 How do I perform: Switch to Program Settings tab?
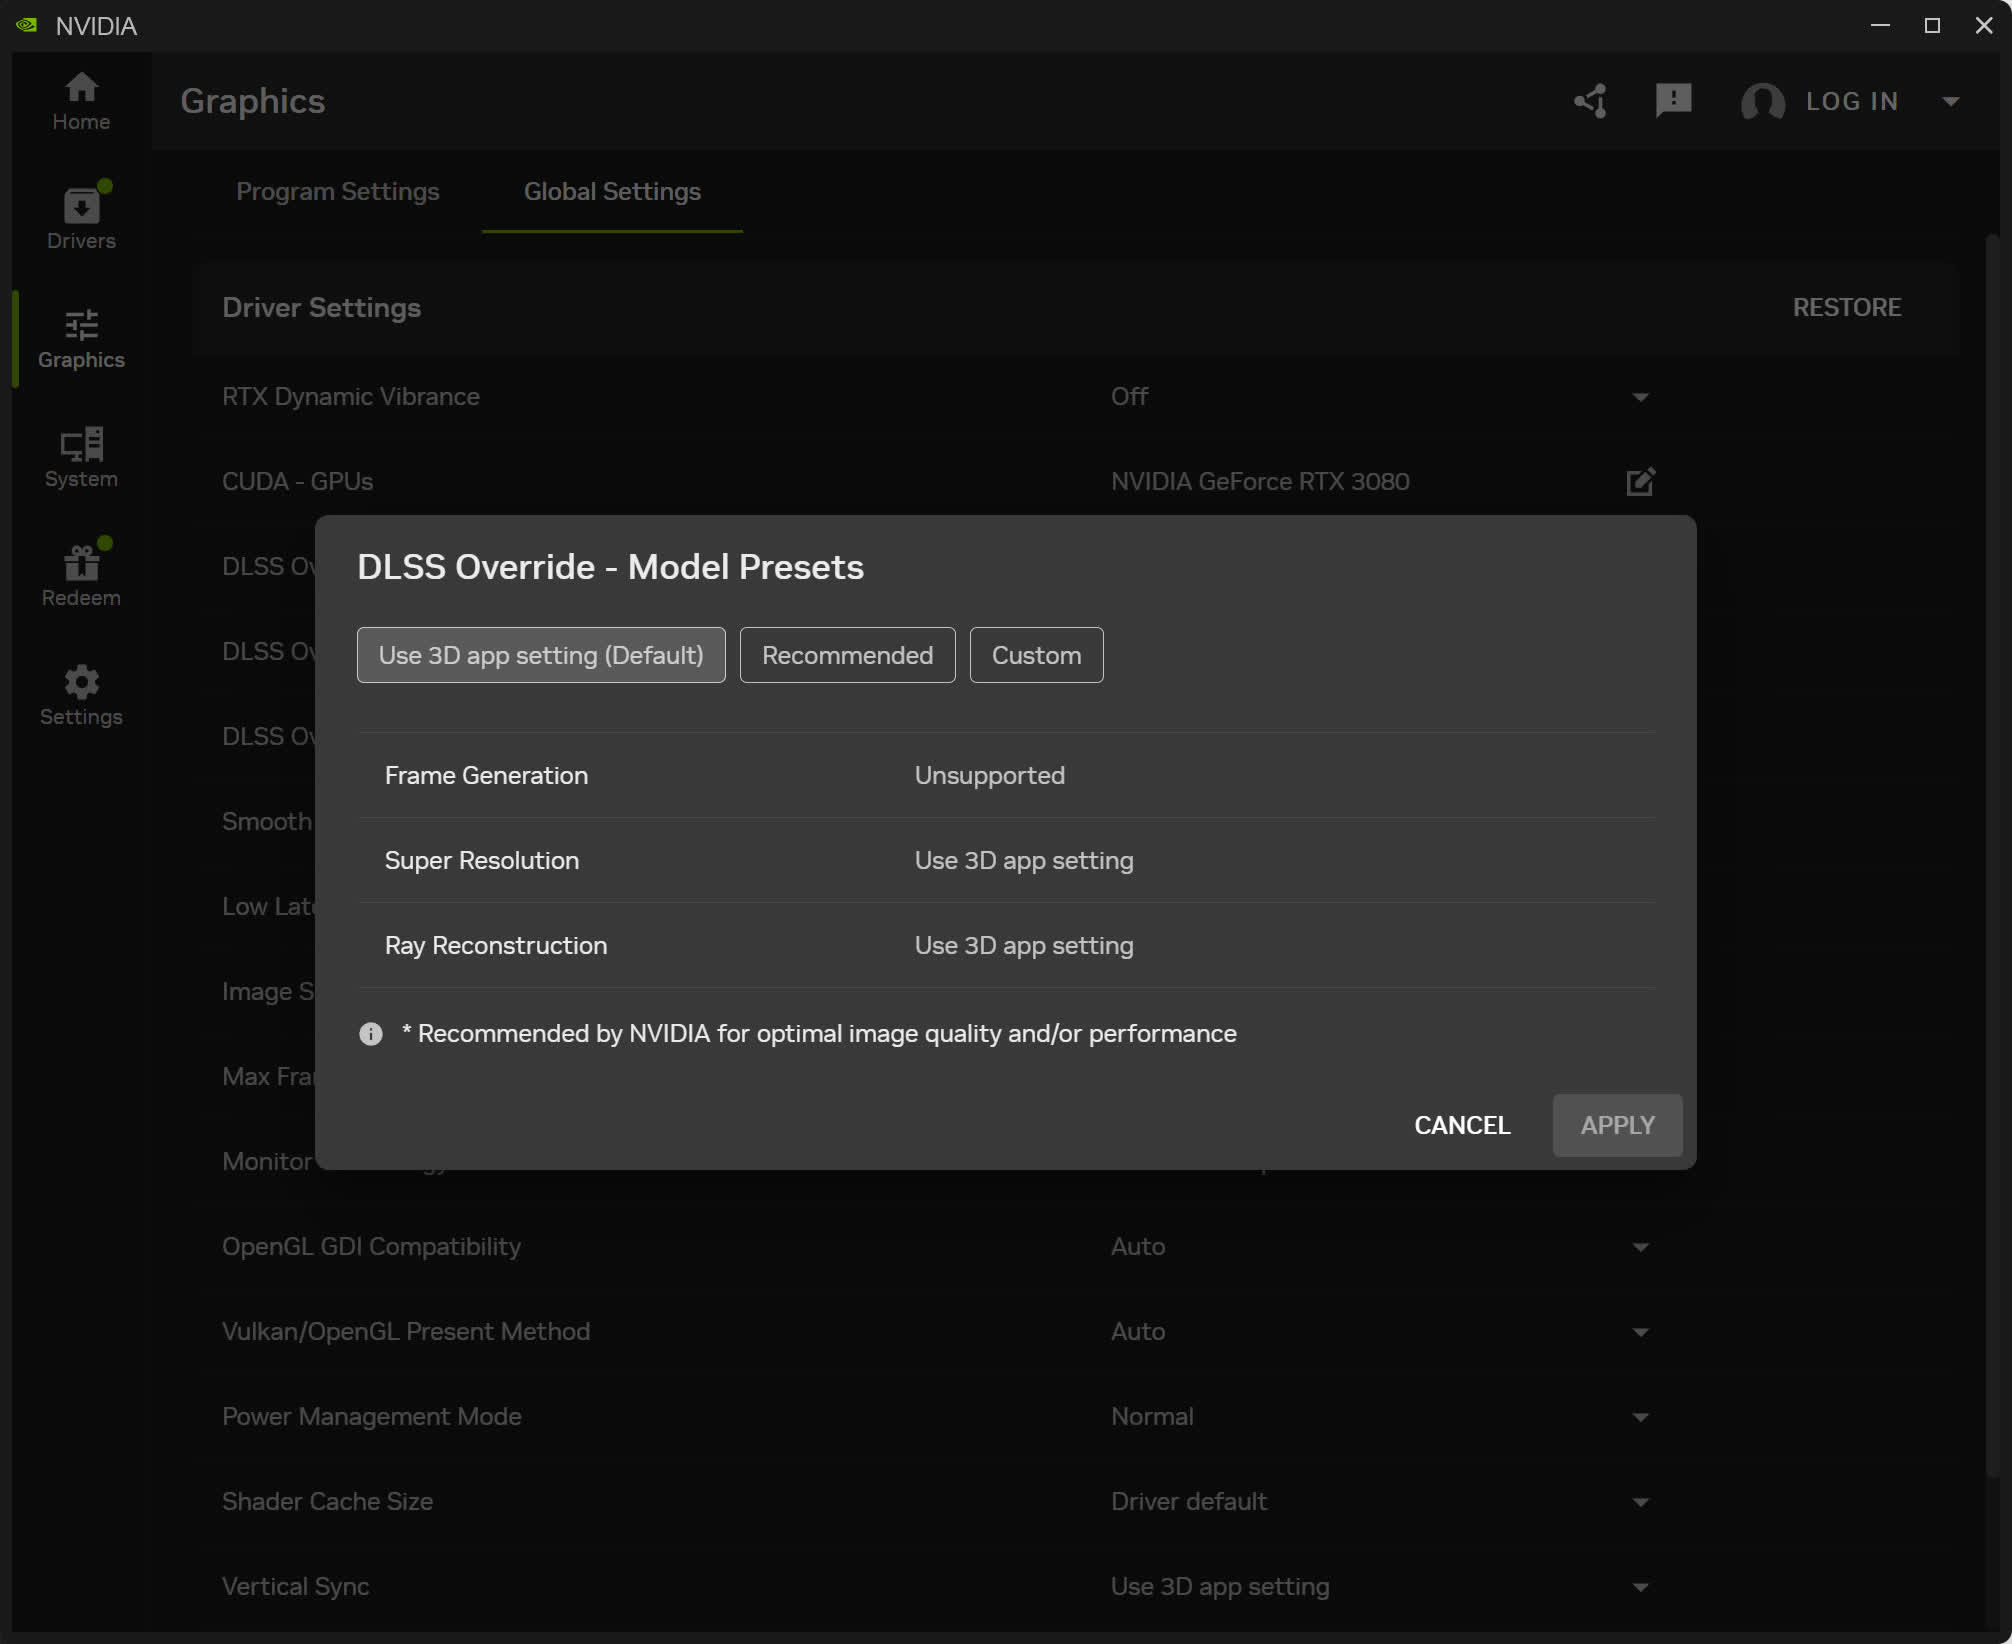pos(337,191)
